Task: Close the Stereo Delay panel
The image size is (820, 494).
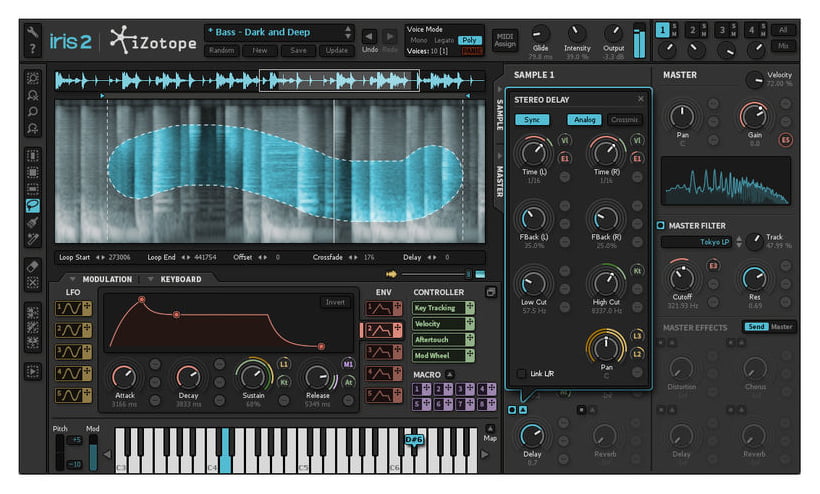Action: [641, 99]
